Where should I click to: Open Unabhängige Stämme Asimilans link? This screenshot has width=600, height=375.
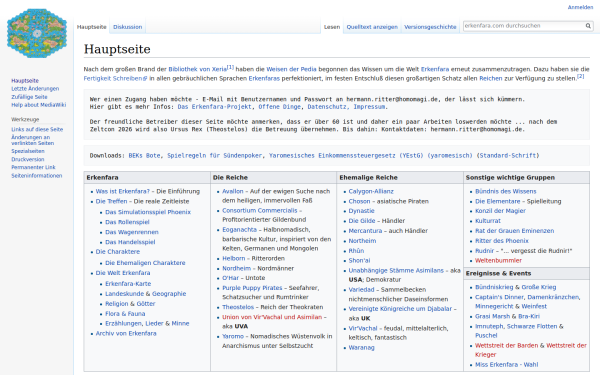tap(396, 271)
